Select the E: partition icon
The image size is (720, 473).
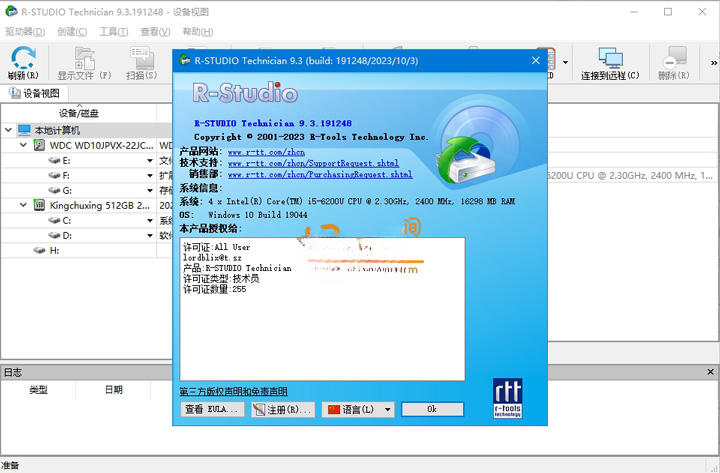54,160
